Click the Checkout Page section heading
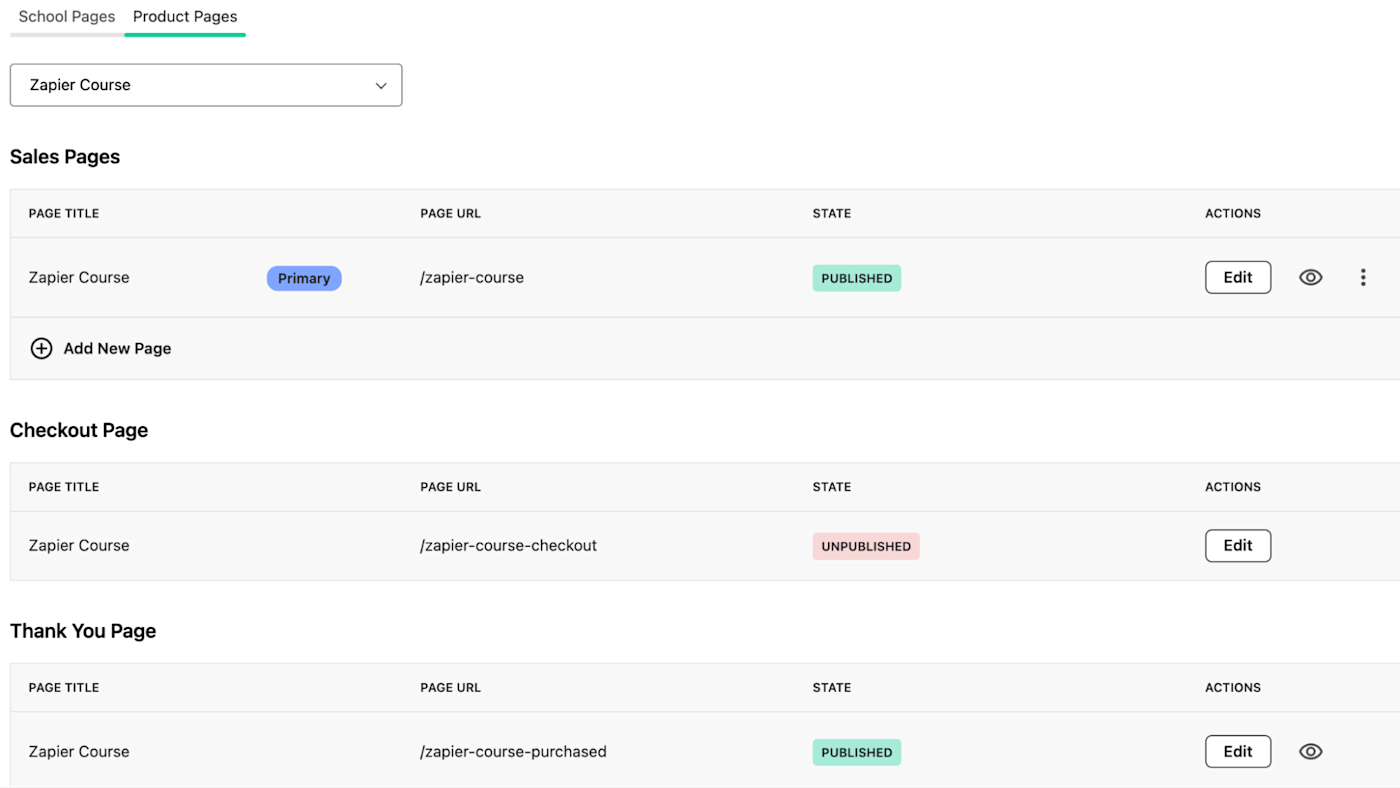 [x=79, y=431]
